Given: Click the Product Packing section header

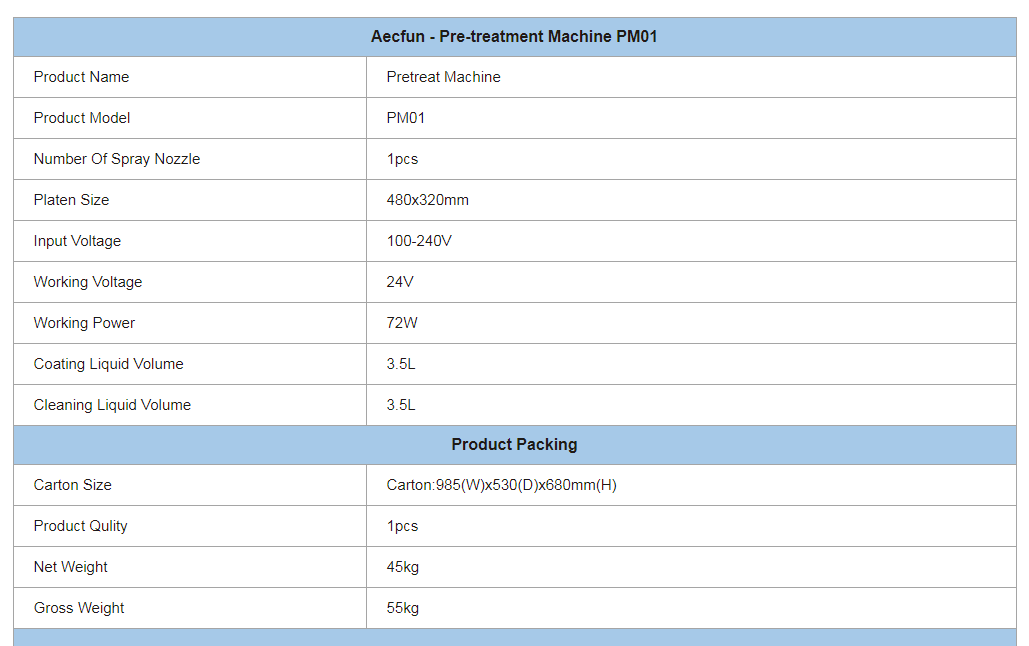Looking at the screenshot, I should [x=514, y=444].
